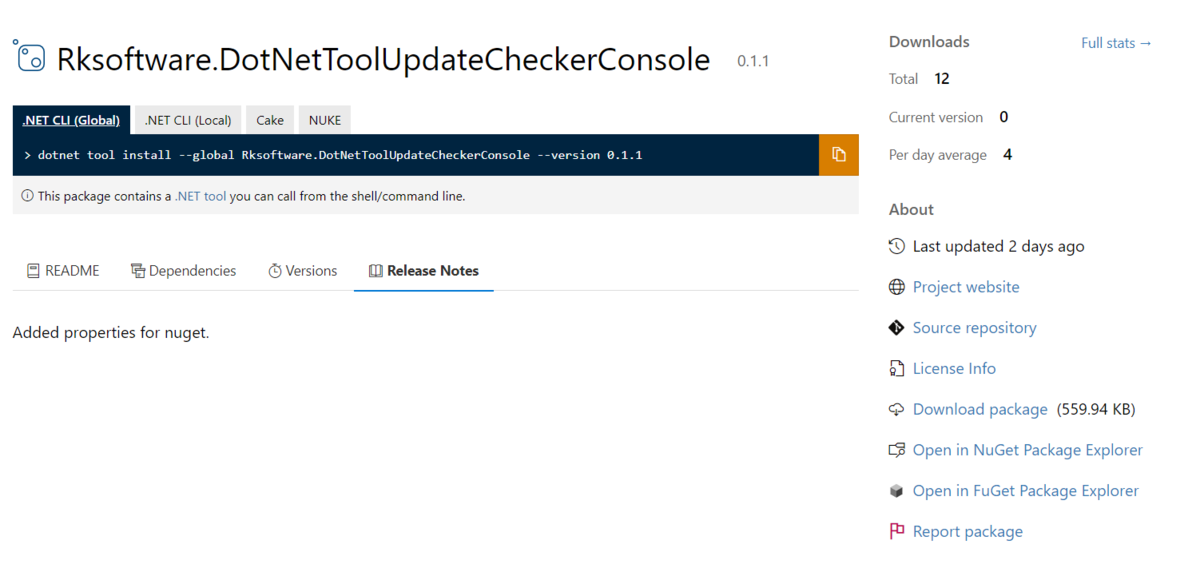Select the .NET CLI (Global) tab
Viewport: 1200px width, 564px height.
point(71,120)
